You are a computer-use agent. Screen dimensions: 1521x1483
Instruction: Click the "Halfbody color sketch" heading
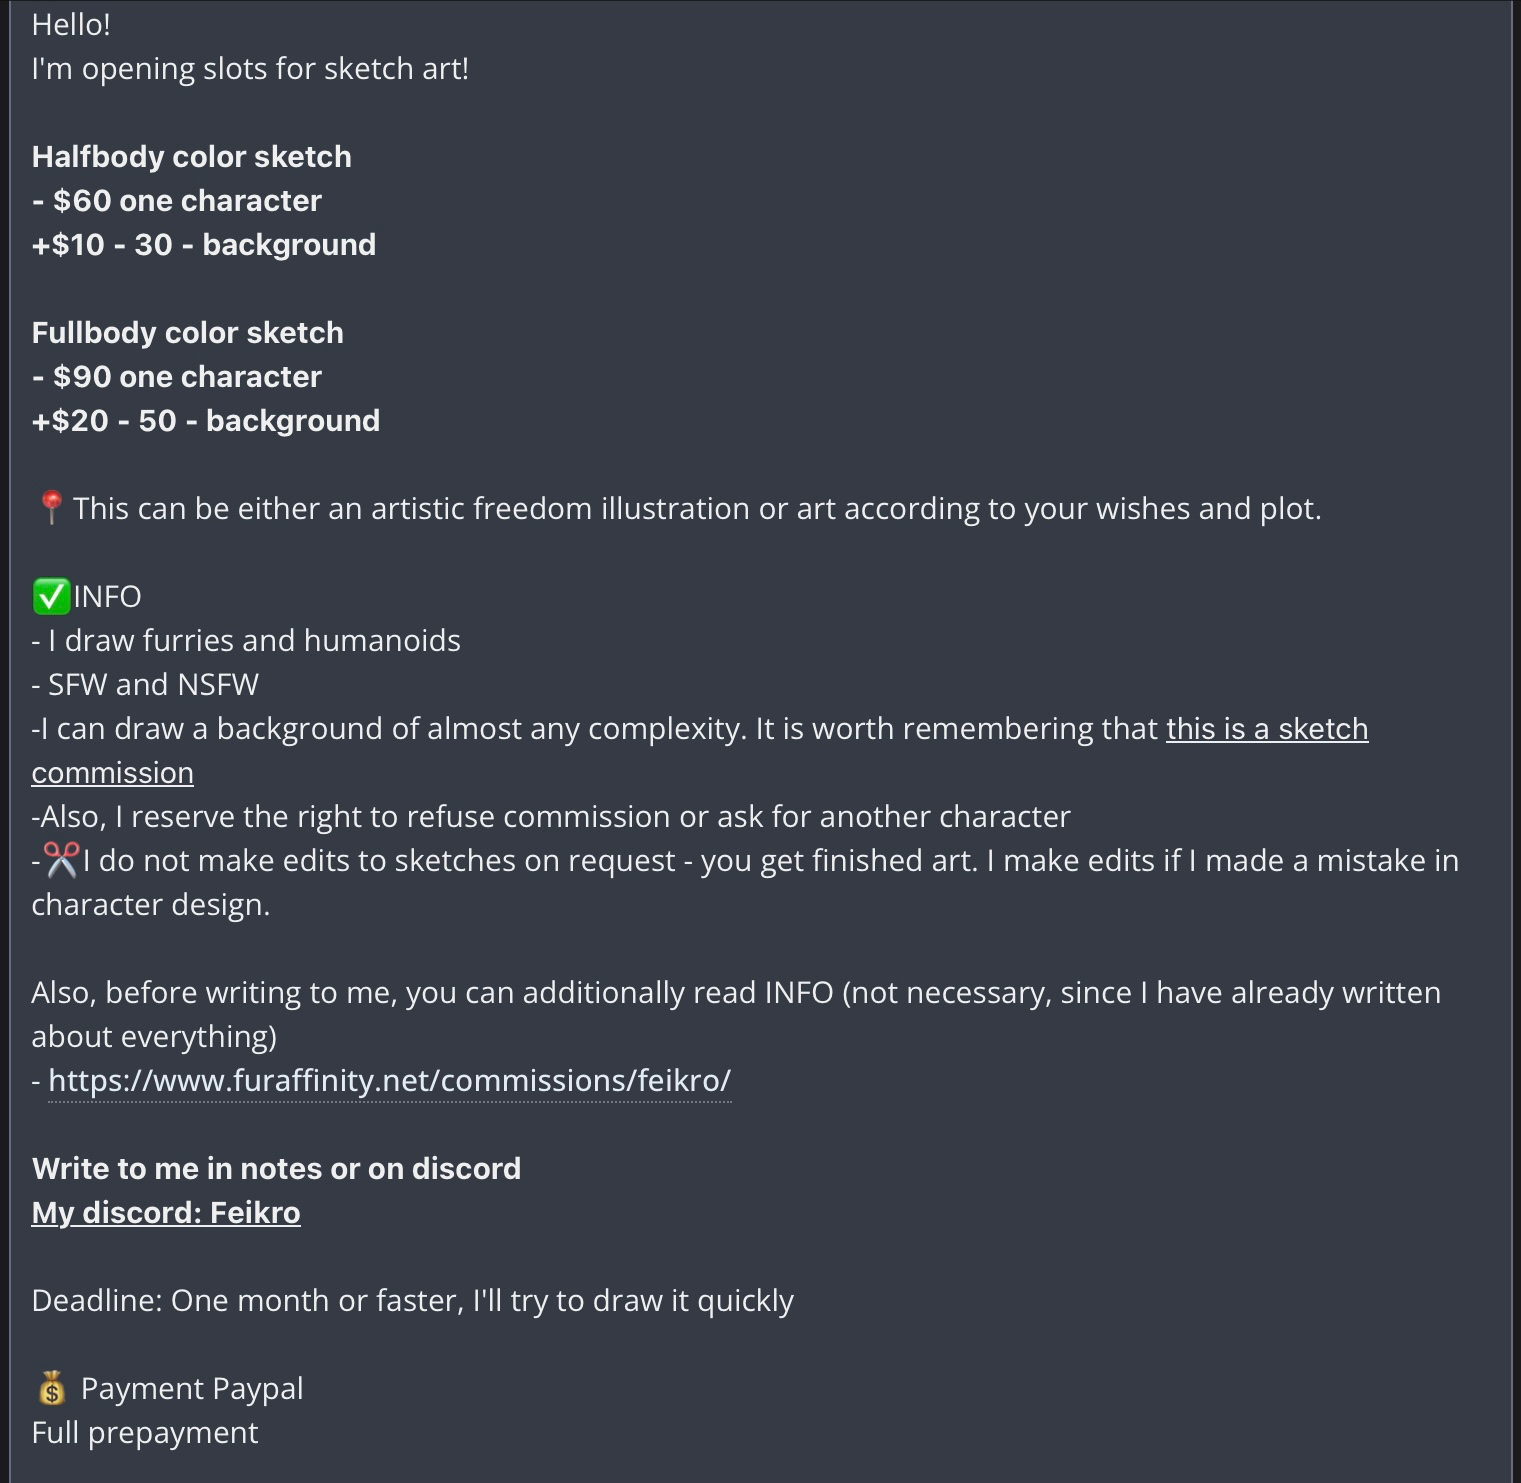[x=192, y=157]
